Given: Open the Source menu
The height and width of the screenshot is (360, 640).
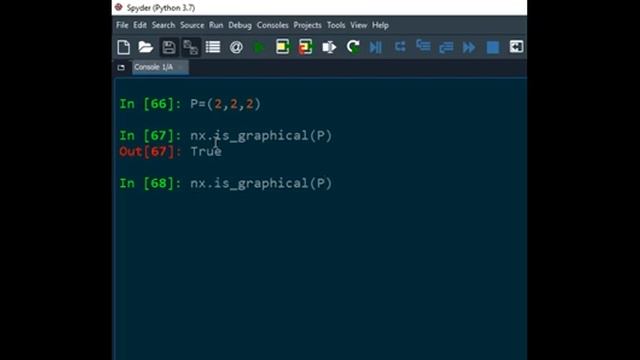Looking at the screenshot, I should pyautogui.click(x=192, y=25).
